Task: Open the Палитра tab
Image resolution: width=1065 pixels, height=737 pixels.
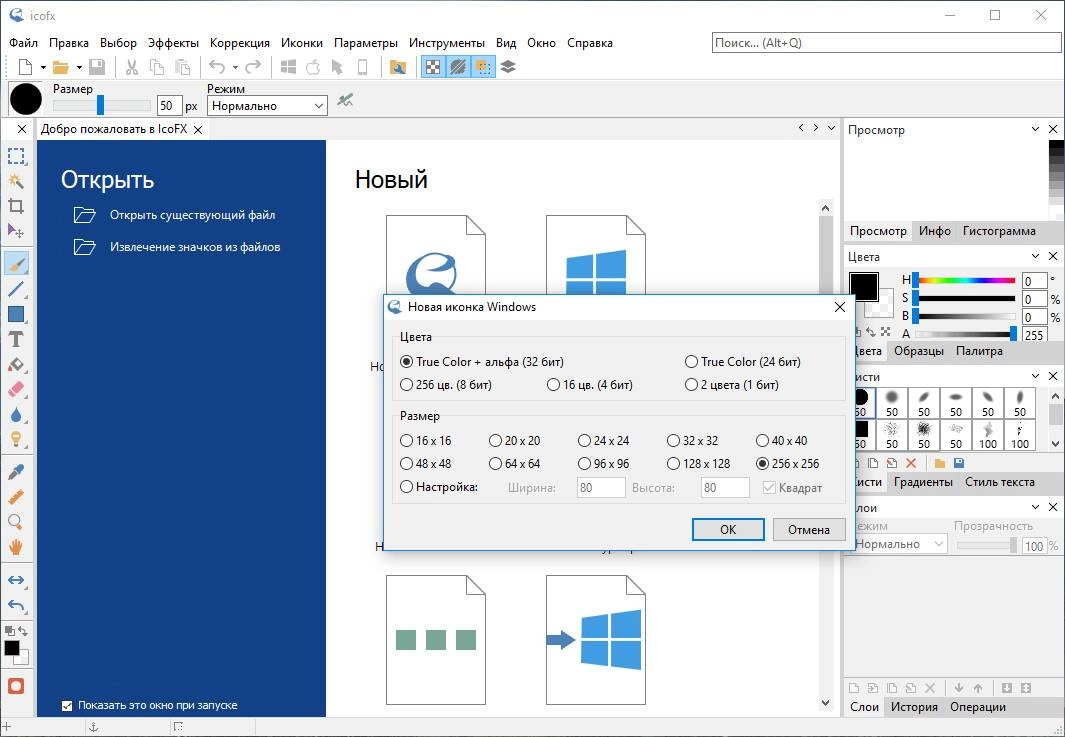Action: click(979, 351)
